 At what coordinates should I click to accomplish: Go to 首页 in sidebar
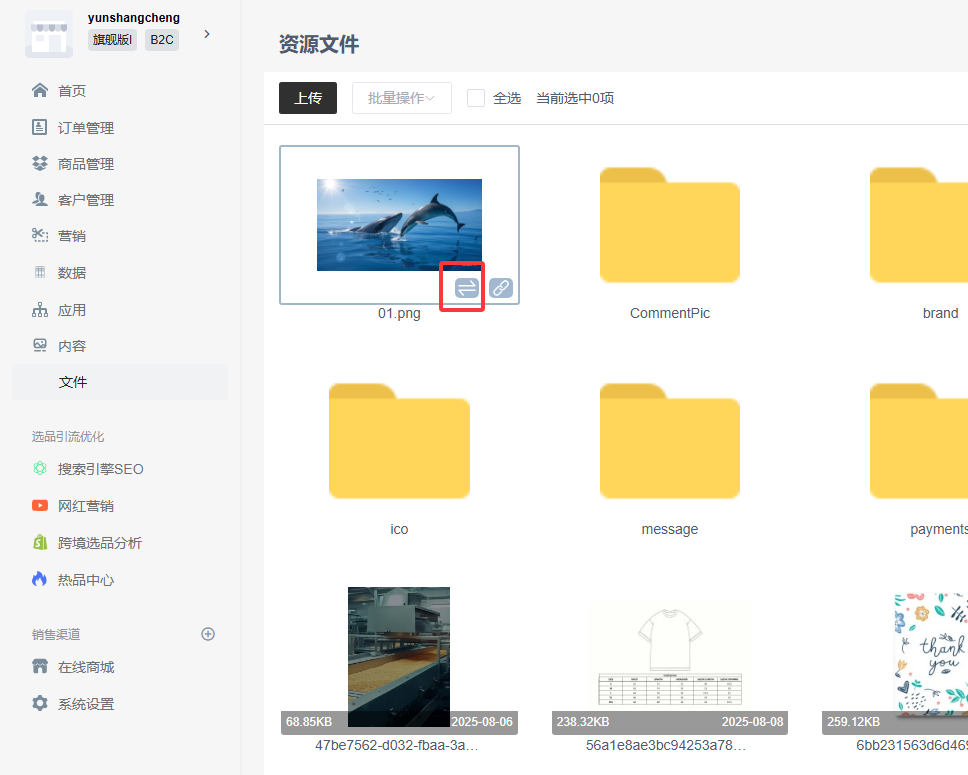pos(72,91)
